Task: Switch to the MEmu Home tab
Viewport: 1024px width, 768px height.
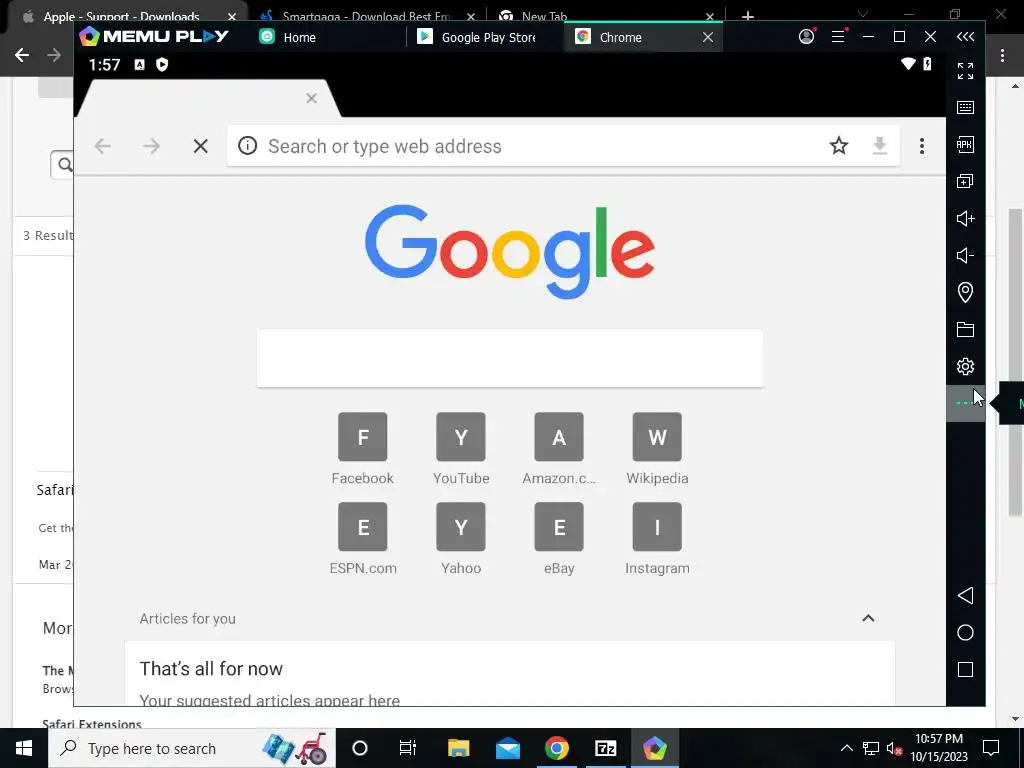Action: coord(288,37)
